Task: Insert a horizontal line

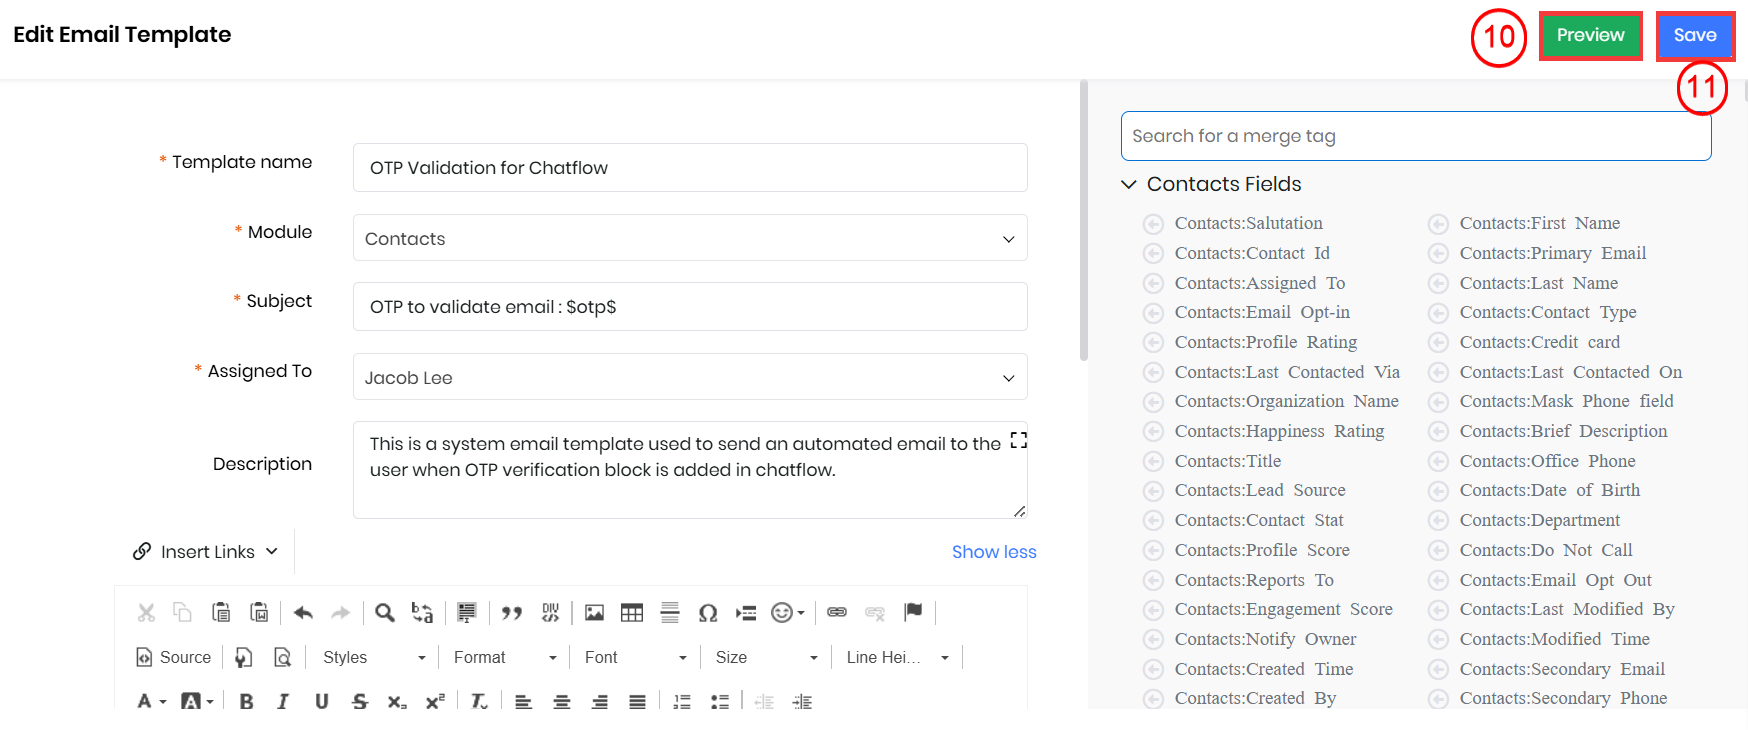Action: click(670, 613)
